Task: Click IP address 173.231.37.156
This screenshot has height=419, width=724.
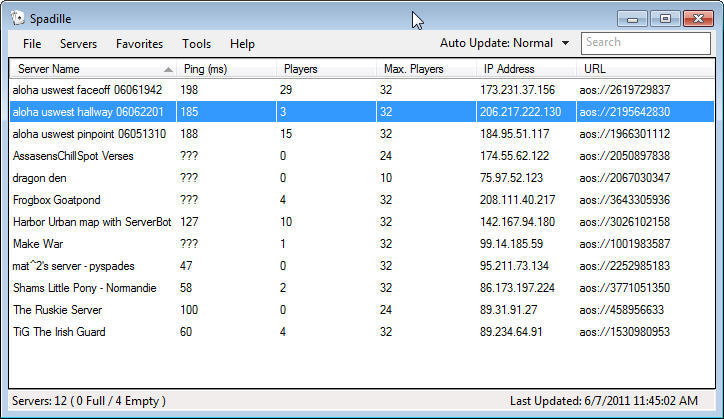Action: [x=517, y=90]
